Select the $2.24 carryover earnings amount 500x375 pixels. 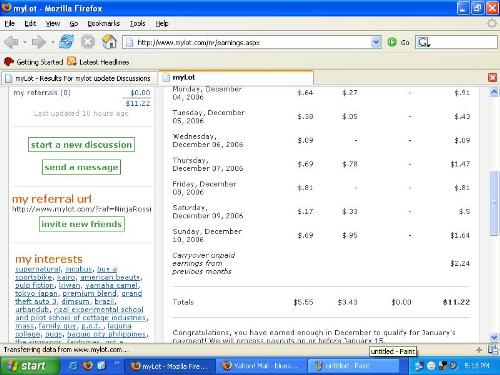[x=460, y=263]
